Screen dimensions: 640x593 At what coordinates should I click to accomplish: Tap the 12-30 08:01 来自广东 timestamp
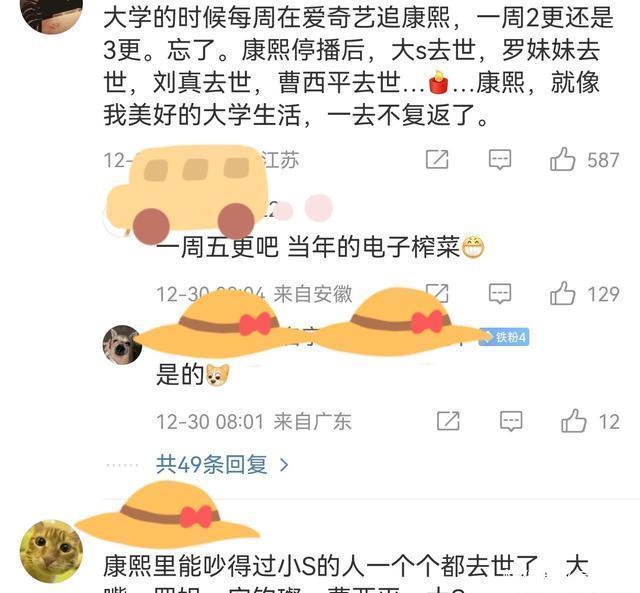pyautogui.click(x=253, y=421)
